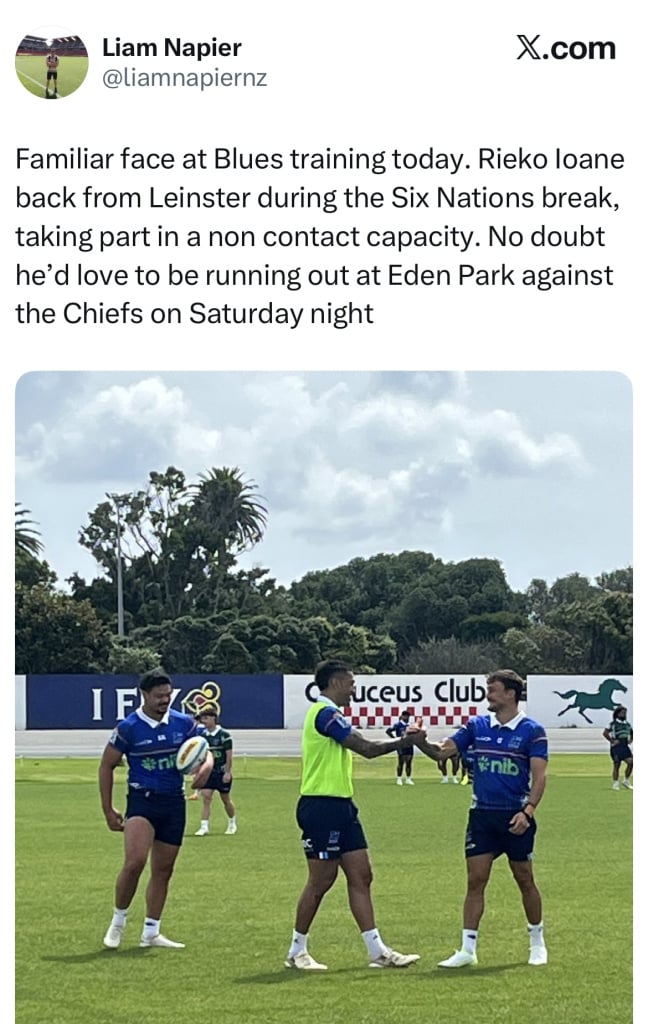The width and height of the screenshot is (648, 1024).
Task: Click the player in the yellow bib
Action: coord(344,814)
